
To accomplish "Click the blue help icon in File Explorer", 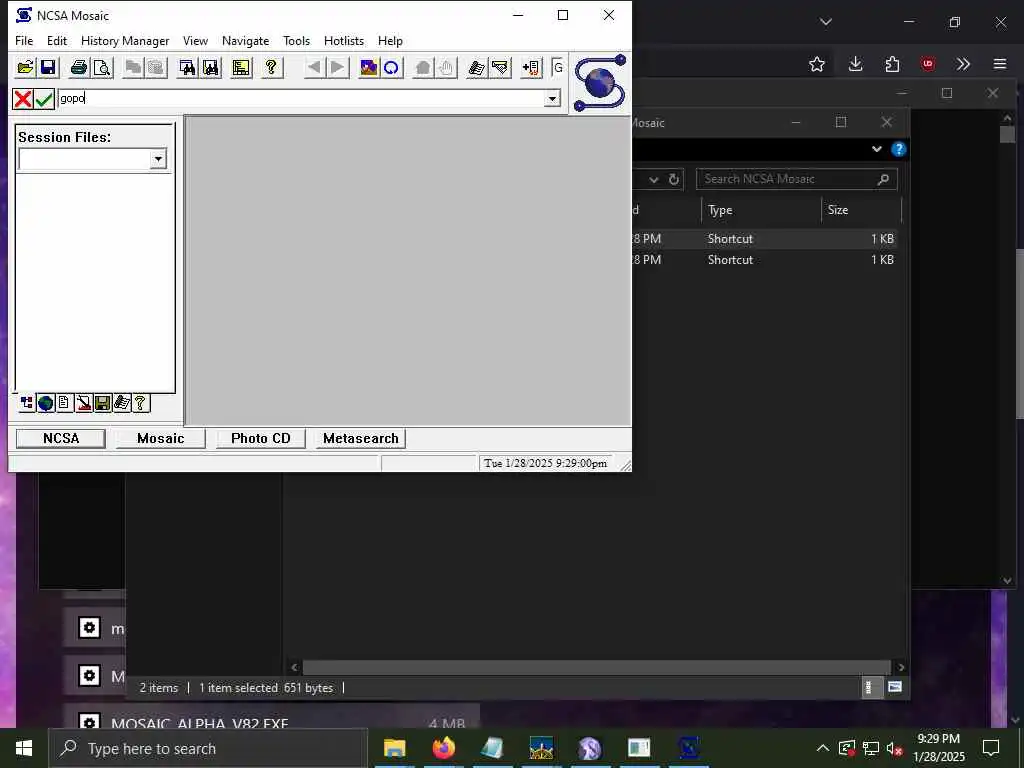I will click(899, 149).
